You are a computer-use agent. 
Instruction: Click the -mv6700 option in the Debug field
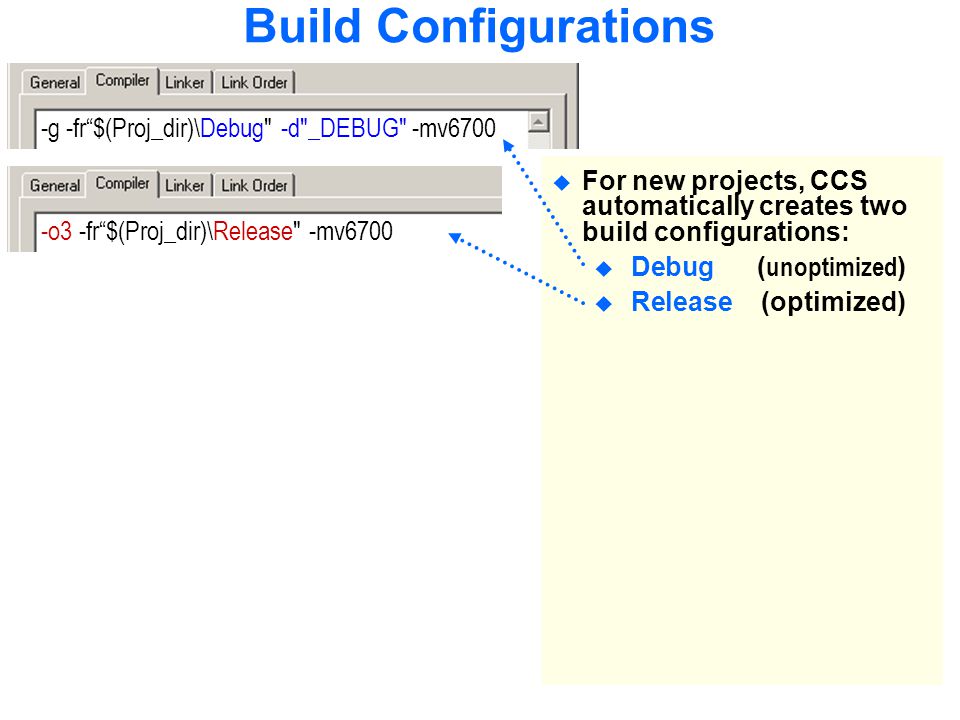[454, 129]
